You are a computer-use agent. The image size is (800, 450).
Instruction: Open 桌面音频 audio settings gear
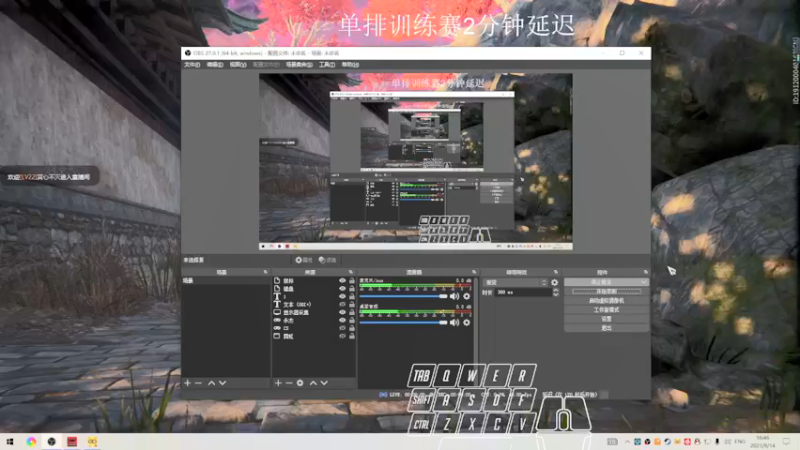[466, 322]
